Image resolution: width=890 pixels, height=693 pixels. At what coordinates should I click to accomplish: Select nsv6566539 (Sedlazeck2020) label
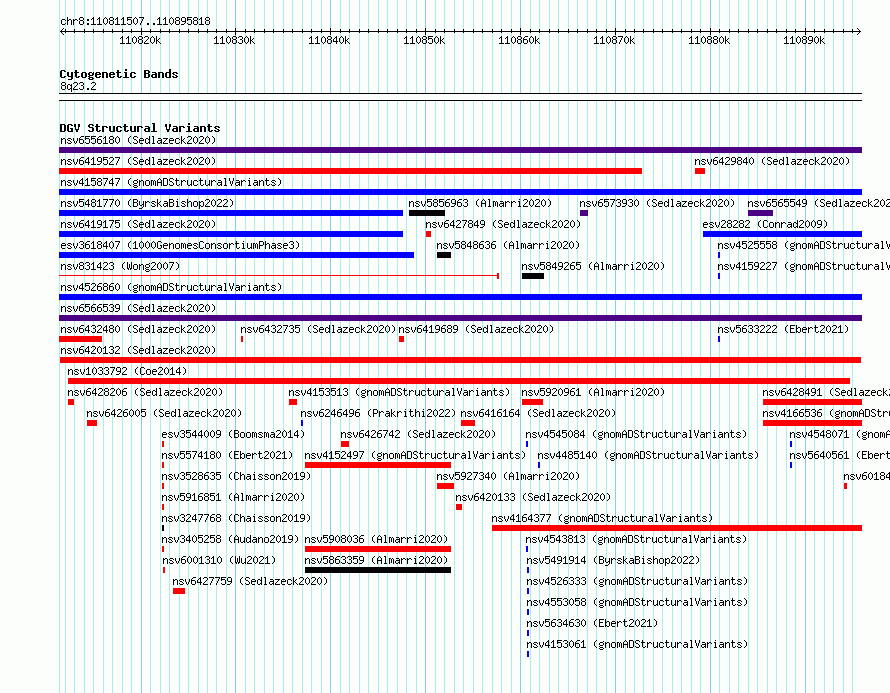(138, 308)
